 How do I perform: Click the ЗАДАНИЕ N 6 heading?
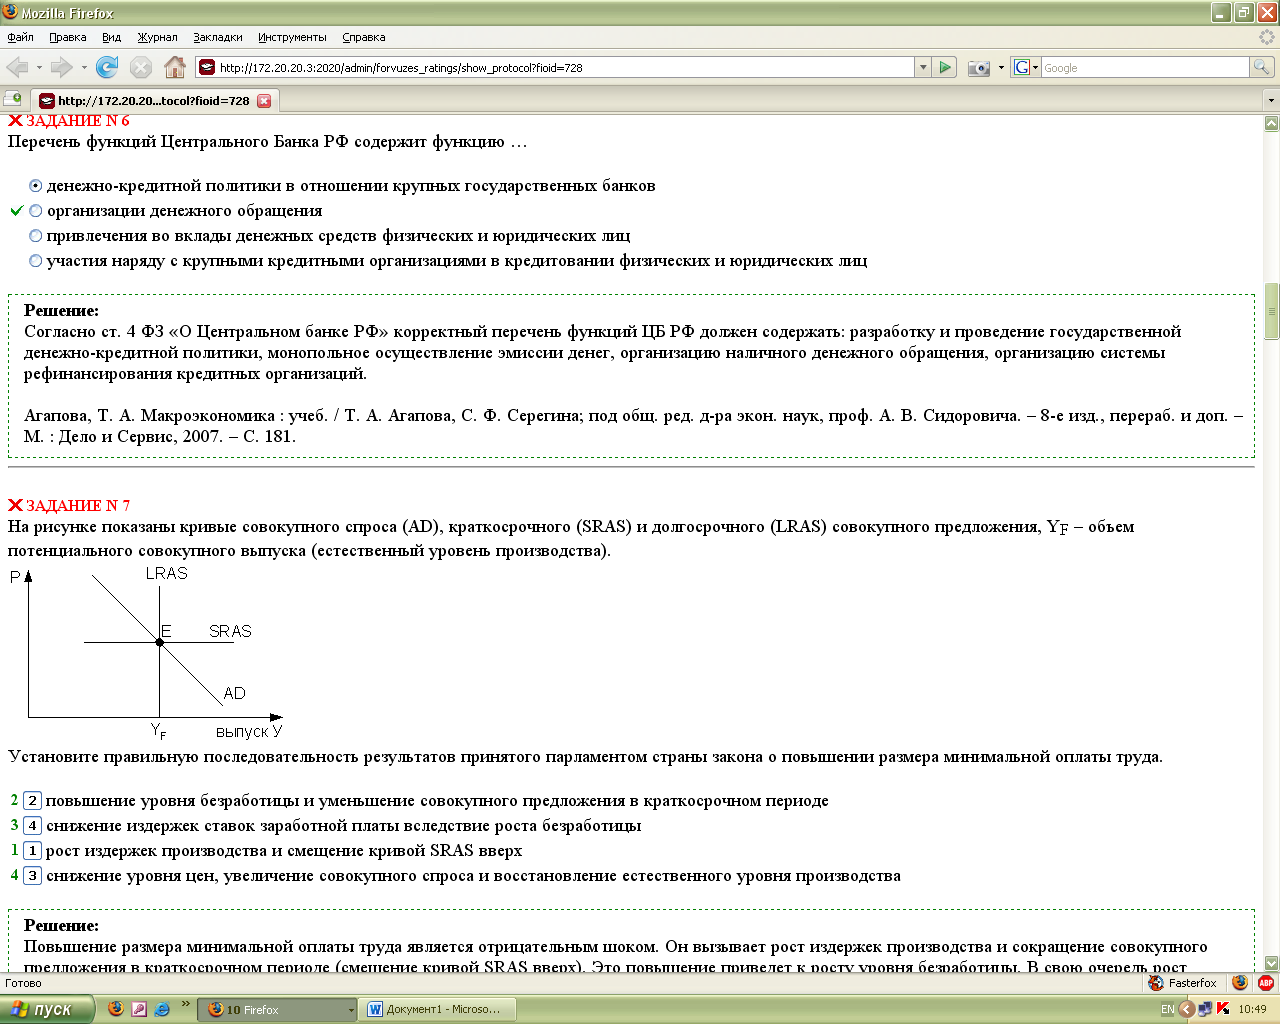coord(78,121)
